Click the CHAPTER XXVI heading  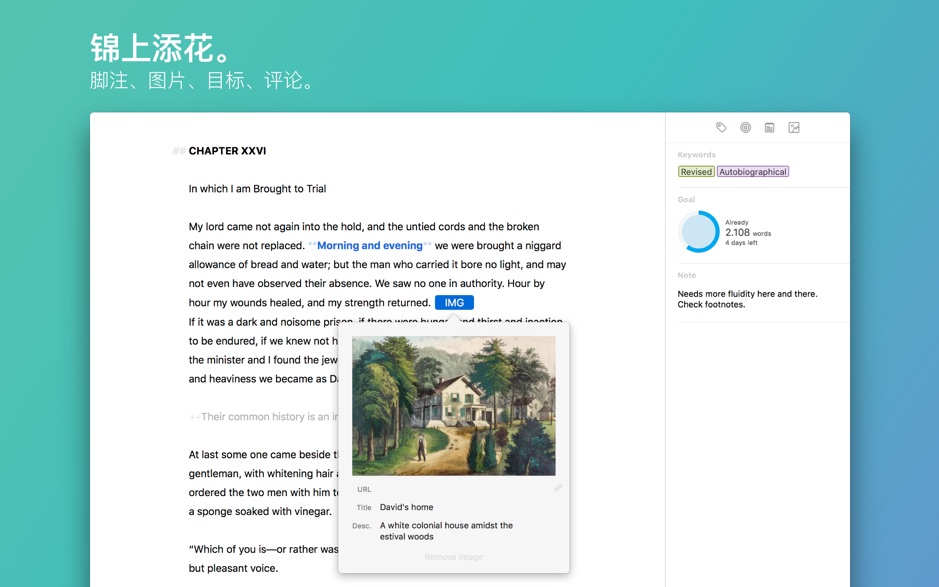pyautogui.click(x=227, y=151)
